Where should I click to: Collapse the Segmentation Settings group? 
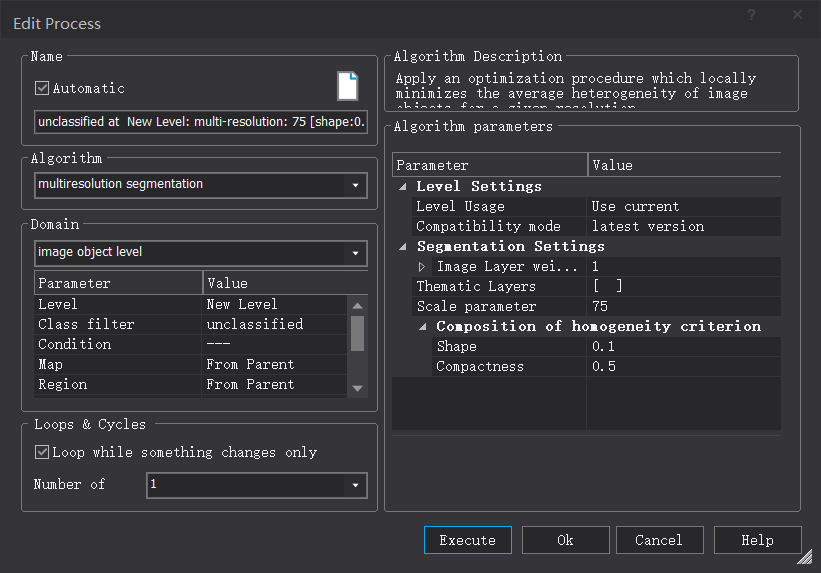pos(402,246)
